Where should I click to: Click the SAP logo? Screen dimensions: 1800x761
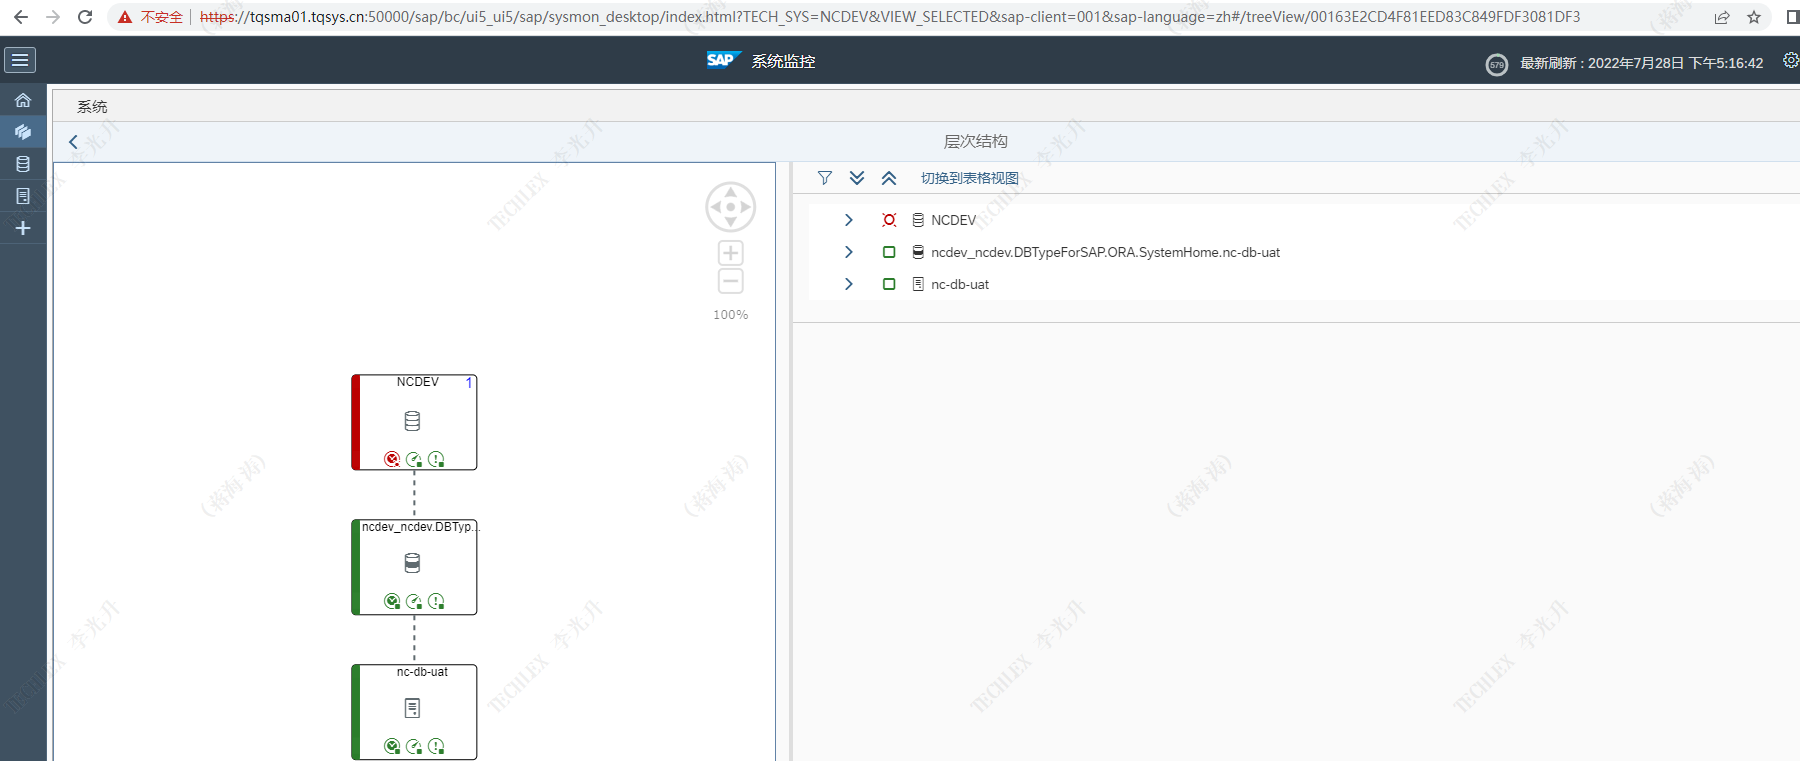click(x=722, y=60)
